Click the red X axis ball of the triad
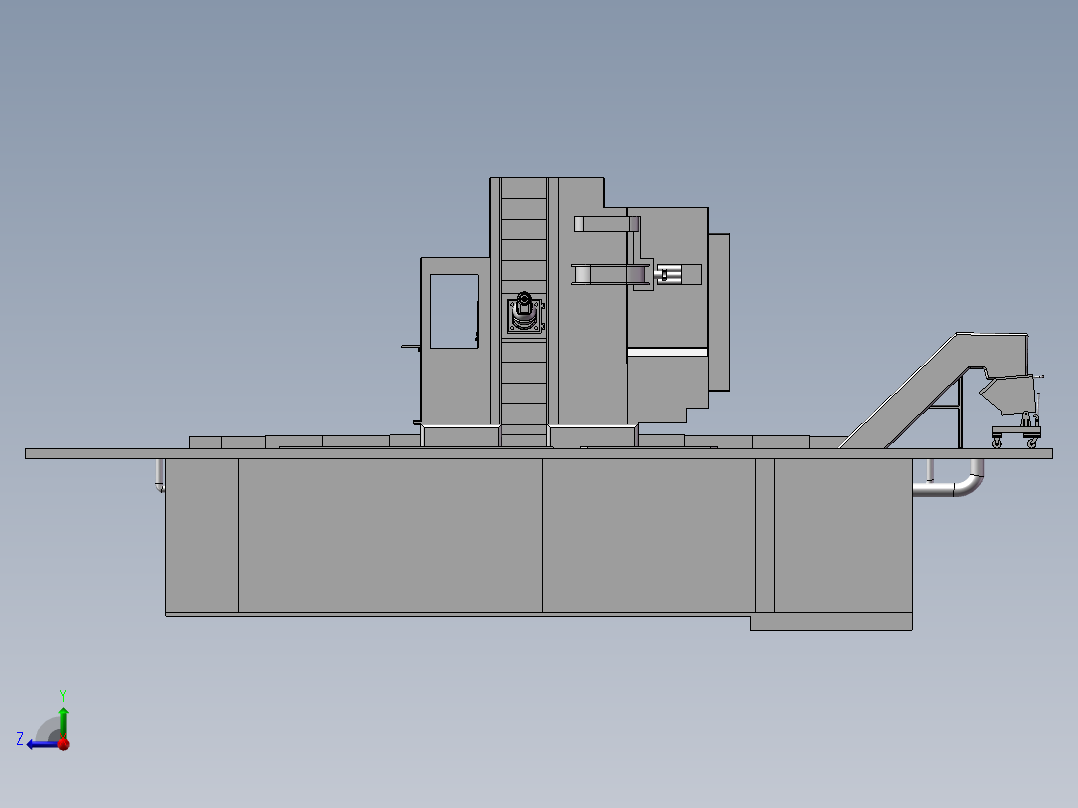The width and height of the screenshot is (1078, 808). pyautogui.click(x=64, y=744)
